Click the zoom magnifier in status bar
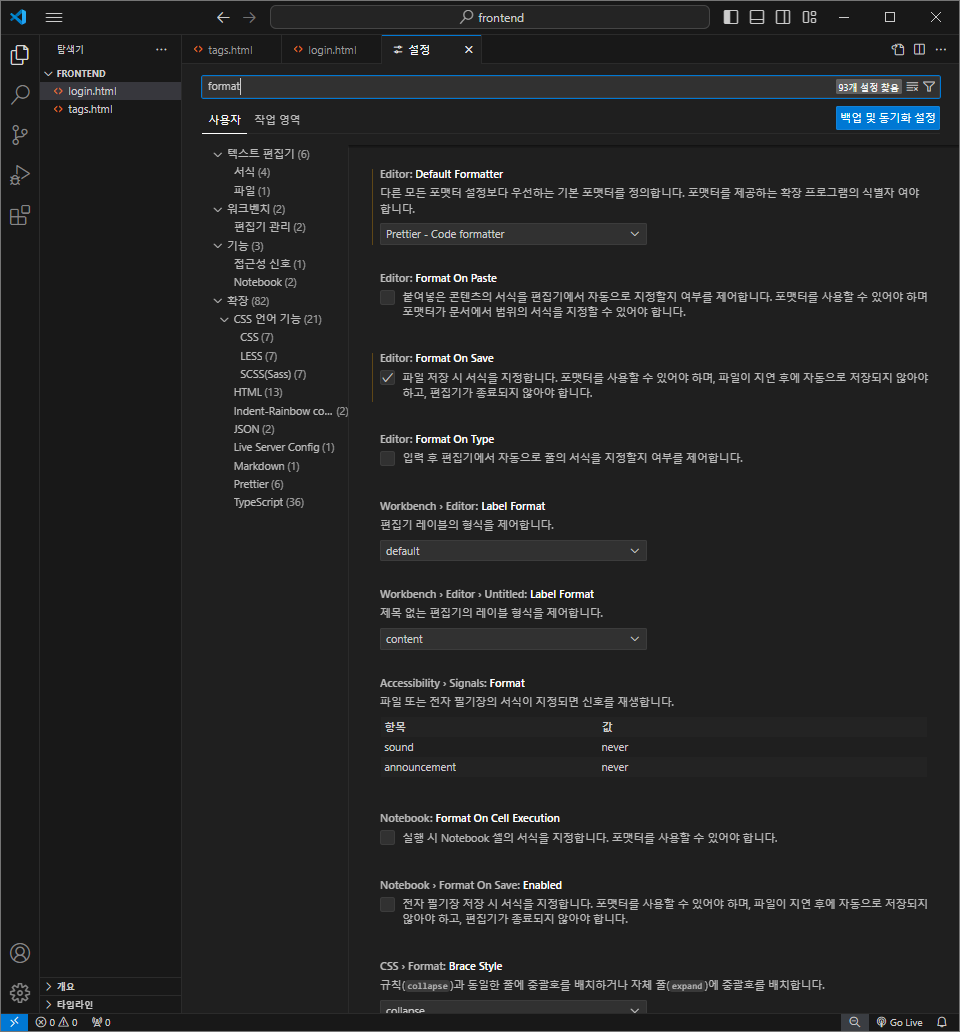960x1032 pixels. click(x=854, y=1022)
